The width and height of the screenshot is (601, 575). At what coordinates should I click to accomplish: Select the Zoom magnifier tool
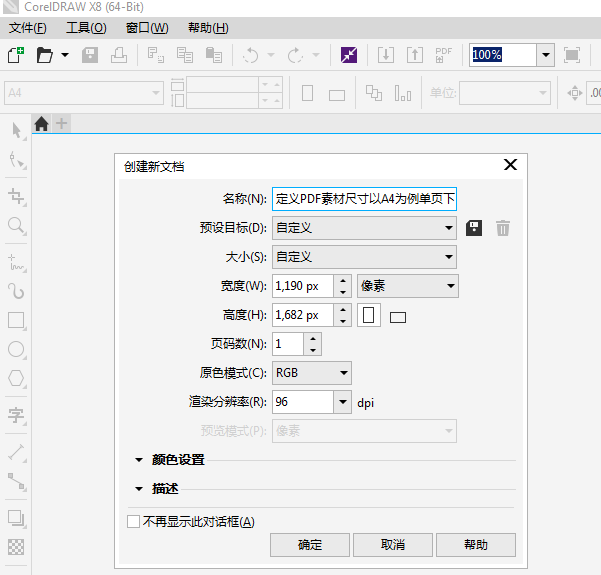[16, 225]
